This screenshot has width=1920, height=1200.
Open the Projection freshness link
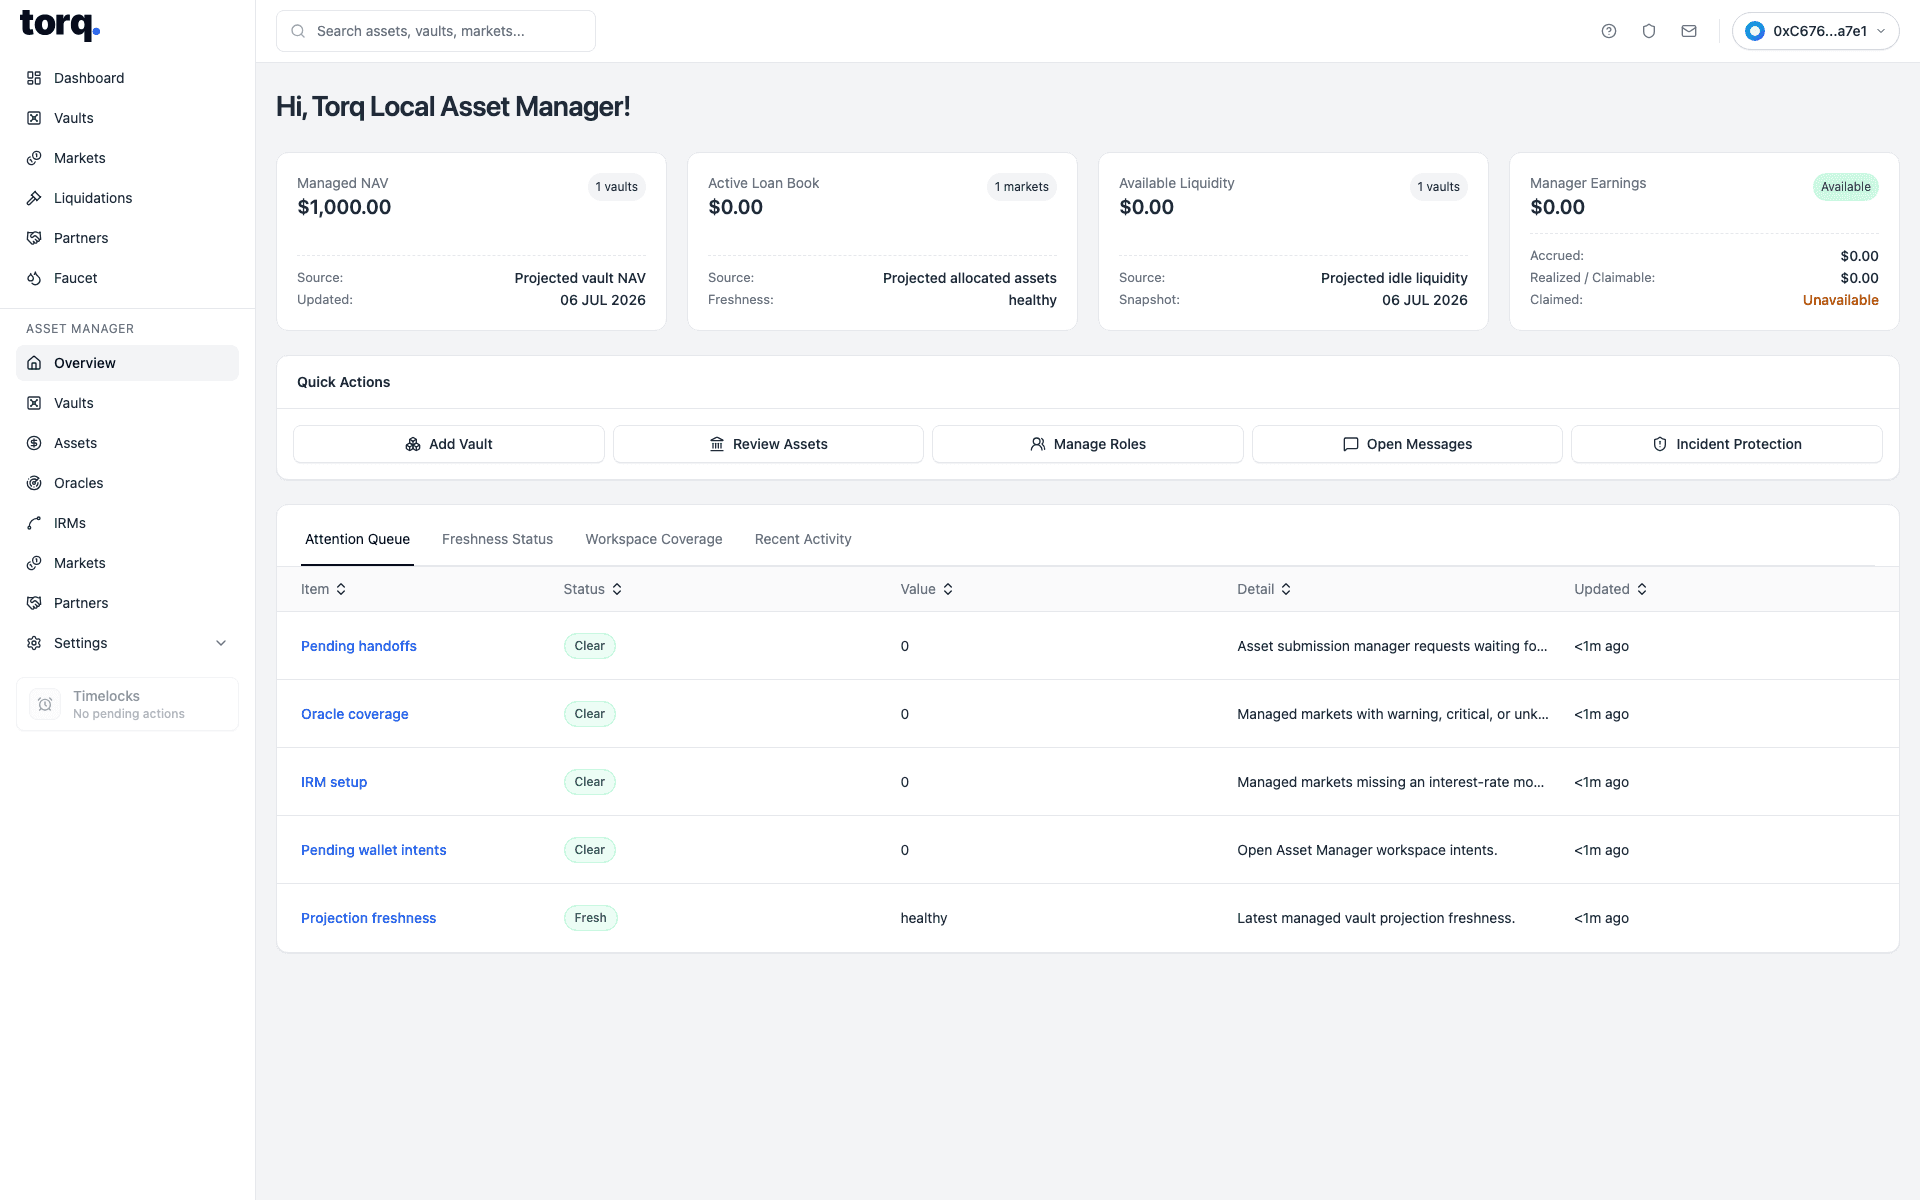[x=369, y=918]
